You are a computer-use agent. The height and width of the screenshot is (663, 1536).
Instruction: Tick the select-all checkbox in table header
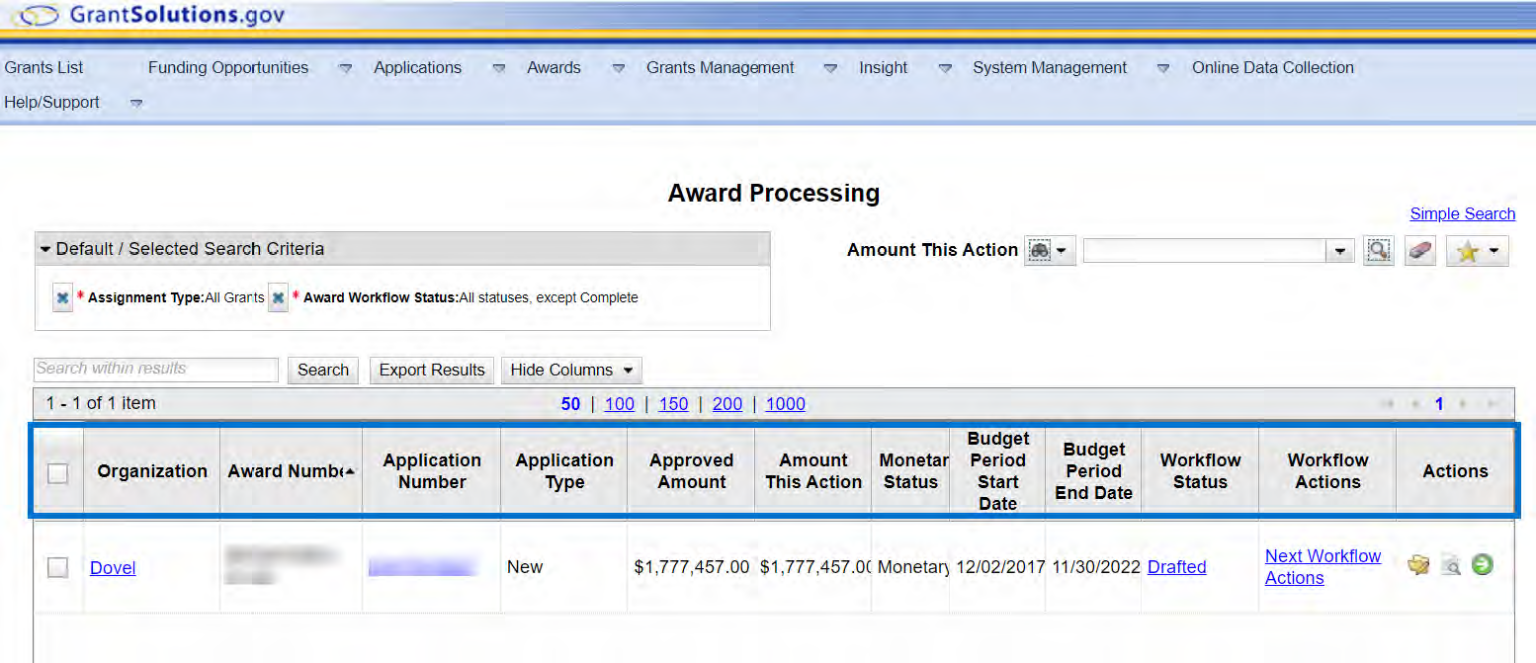click(58, 473)
